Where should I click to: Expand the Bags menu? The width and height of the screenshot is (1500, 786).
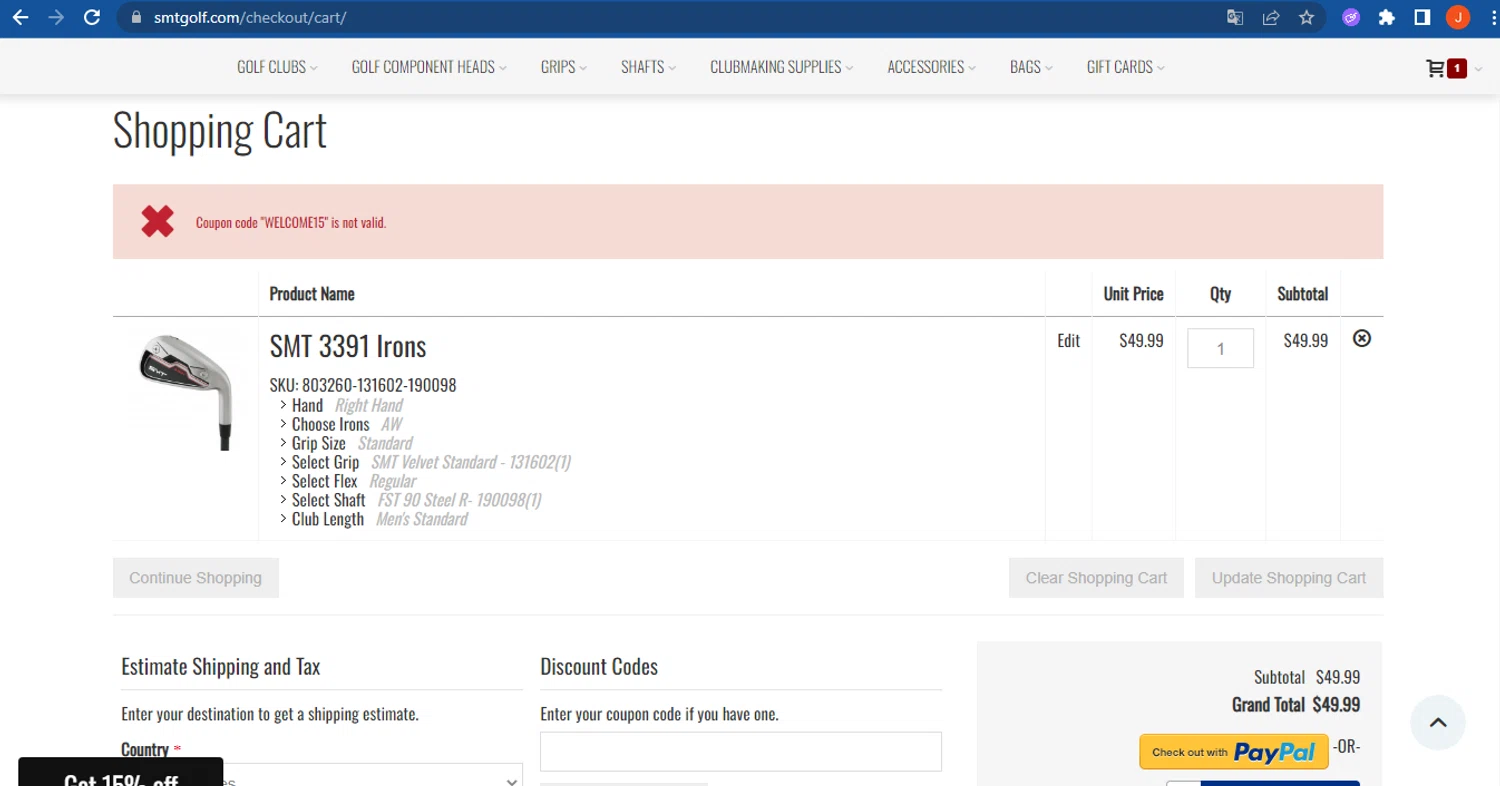[1032, 67]
